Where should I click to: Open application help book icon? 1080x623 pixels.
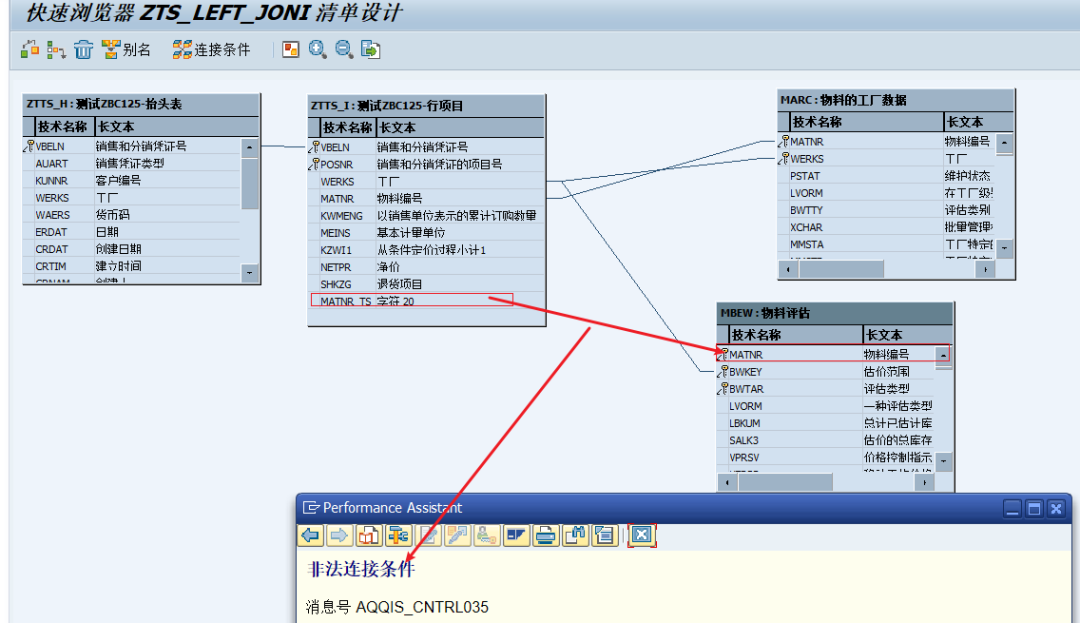point(368,535)
